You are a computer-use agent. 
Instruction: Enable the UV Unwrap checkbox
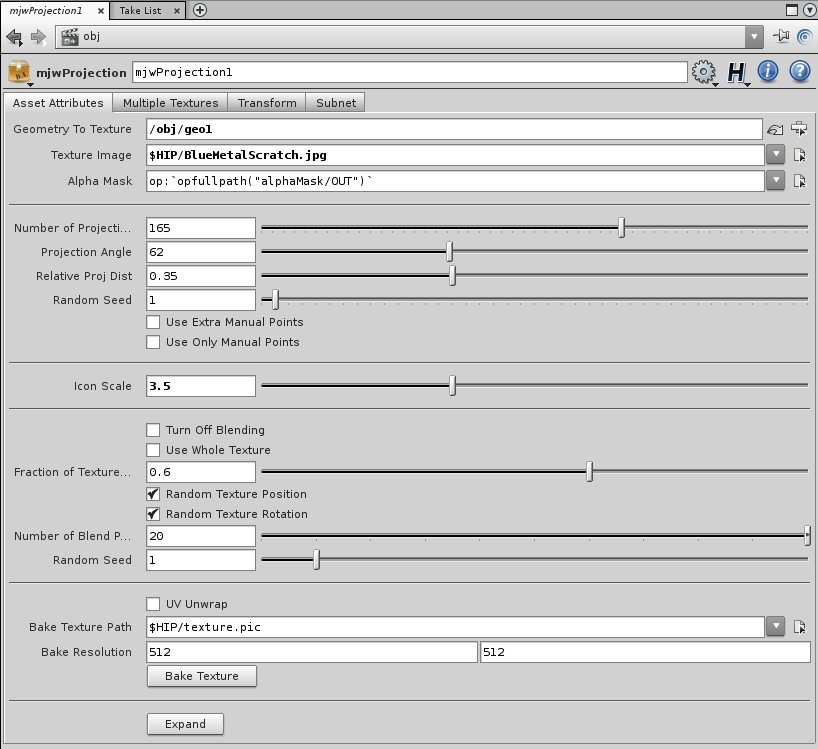(153, 604)
